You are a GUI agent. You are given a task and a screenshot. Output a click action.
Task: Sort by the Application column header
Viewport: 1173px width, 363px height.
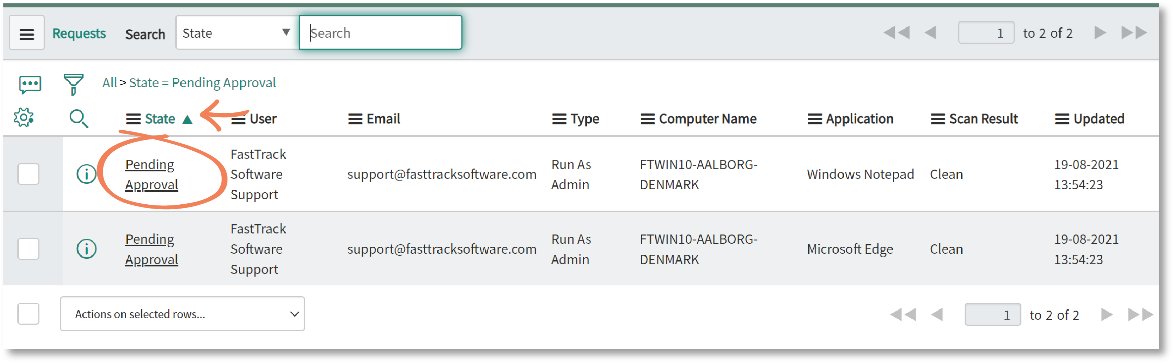pyautogui.click(x=860, y=119)
